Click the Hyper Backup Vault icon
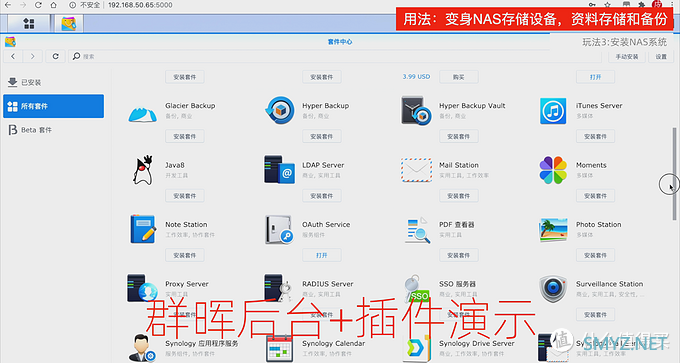This screenshot has height=363, width=680. (416, 111)
